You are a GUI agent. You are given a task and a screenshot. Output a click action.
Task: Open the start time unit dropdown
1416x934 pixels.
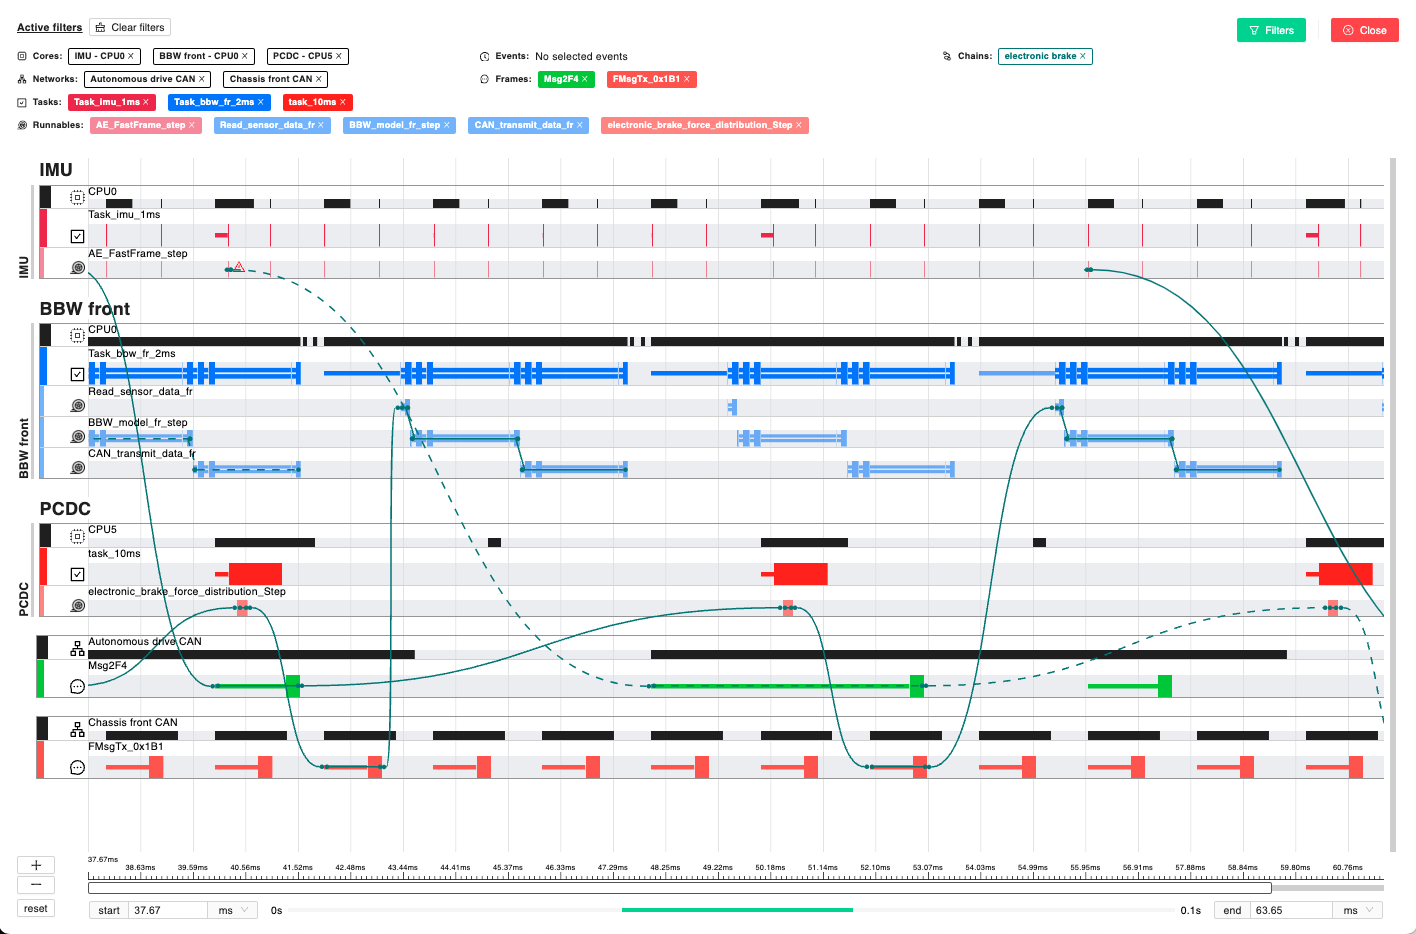pyautogui.click(x=232, y=910)
